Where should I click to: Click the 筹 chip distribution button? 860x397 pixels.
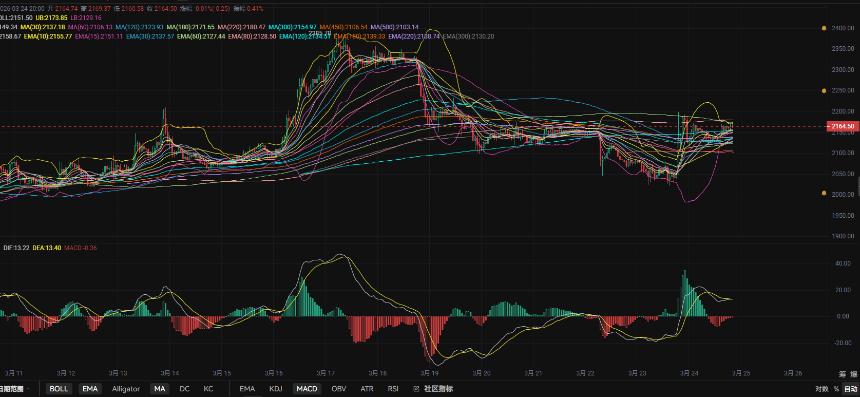842,375
